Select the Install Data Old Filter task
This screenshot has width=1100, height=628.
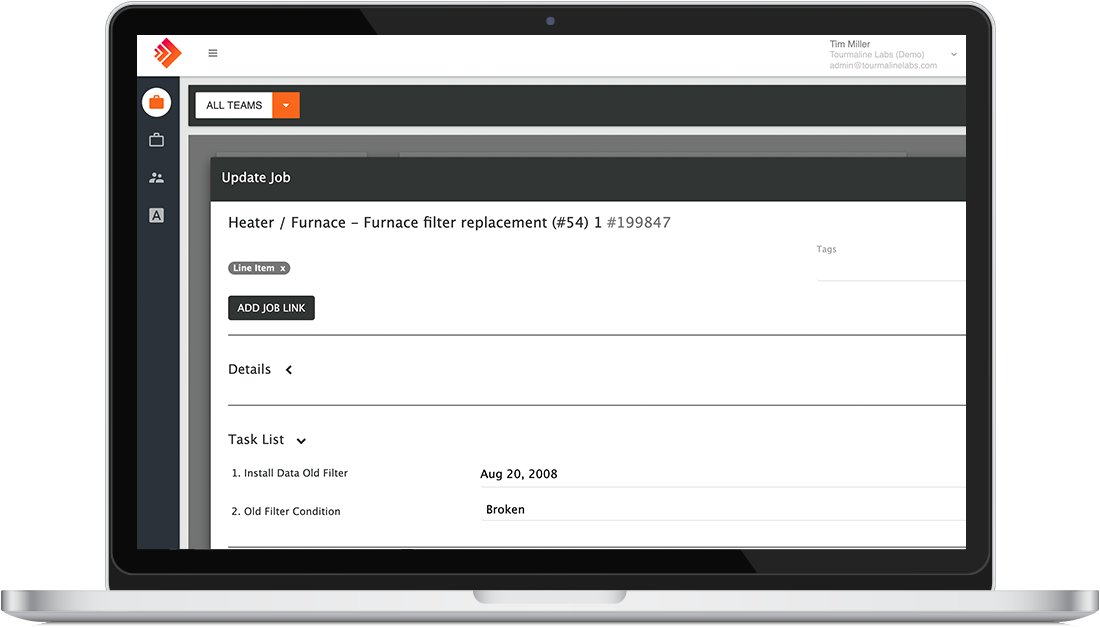pos(289,473)
